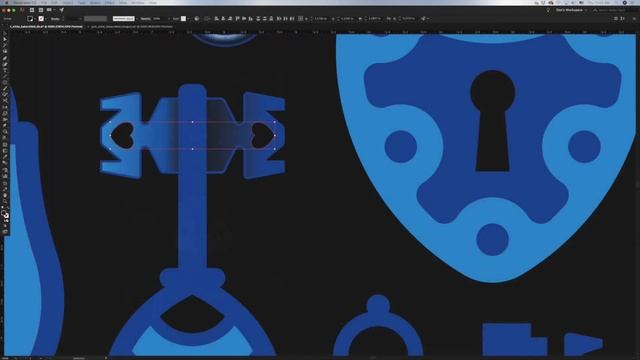
Task: Click the panel options icon at control bar right end
Action: click(x=634, y=18)
